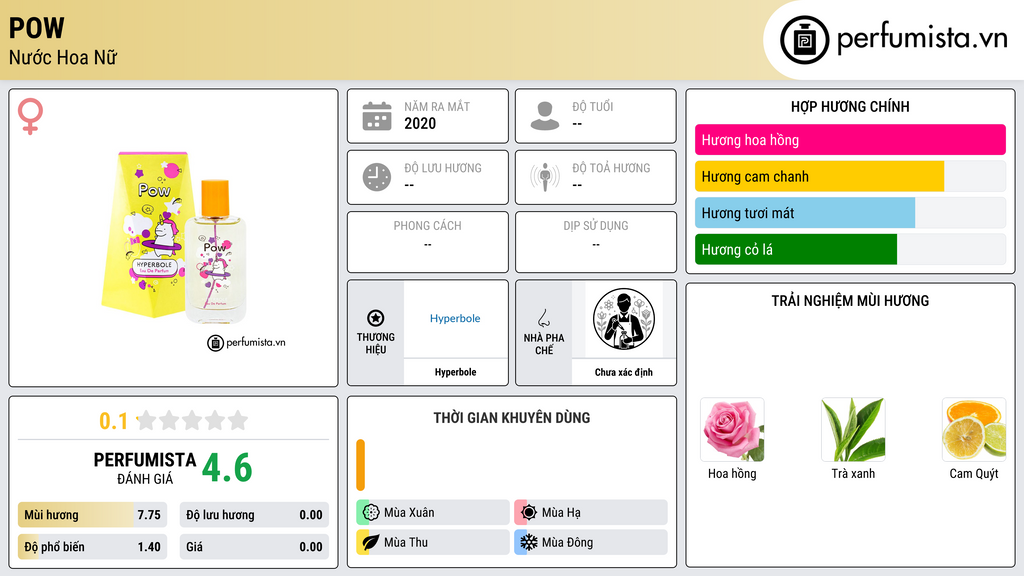The height and width of the screenshot is (576, 1024).
Task: Click the nose icon above Nhà pha chế
Action: [x=543, y=318]
